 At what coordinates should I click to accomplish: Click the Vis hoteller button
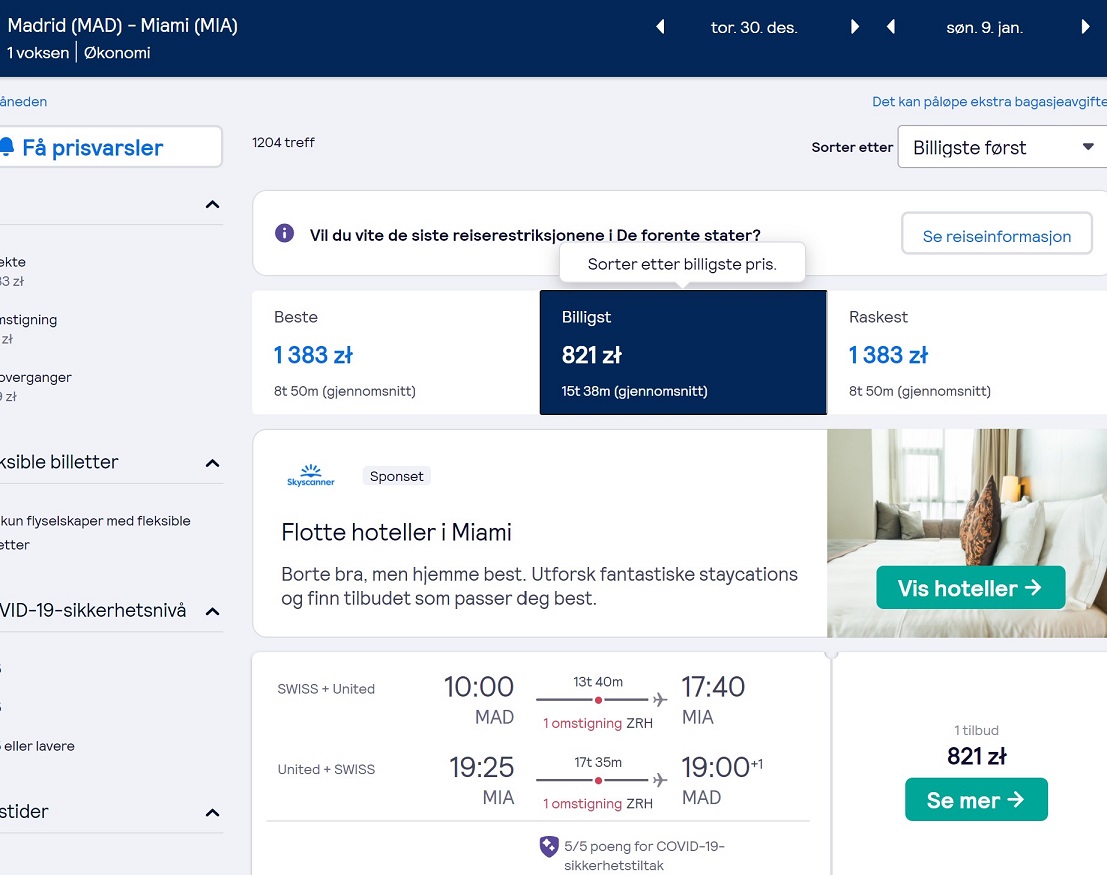tap(971, 588)
